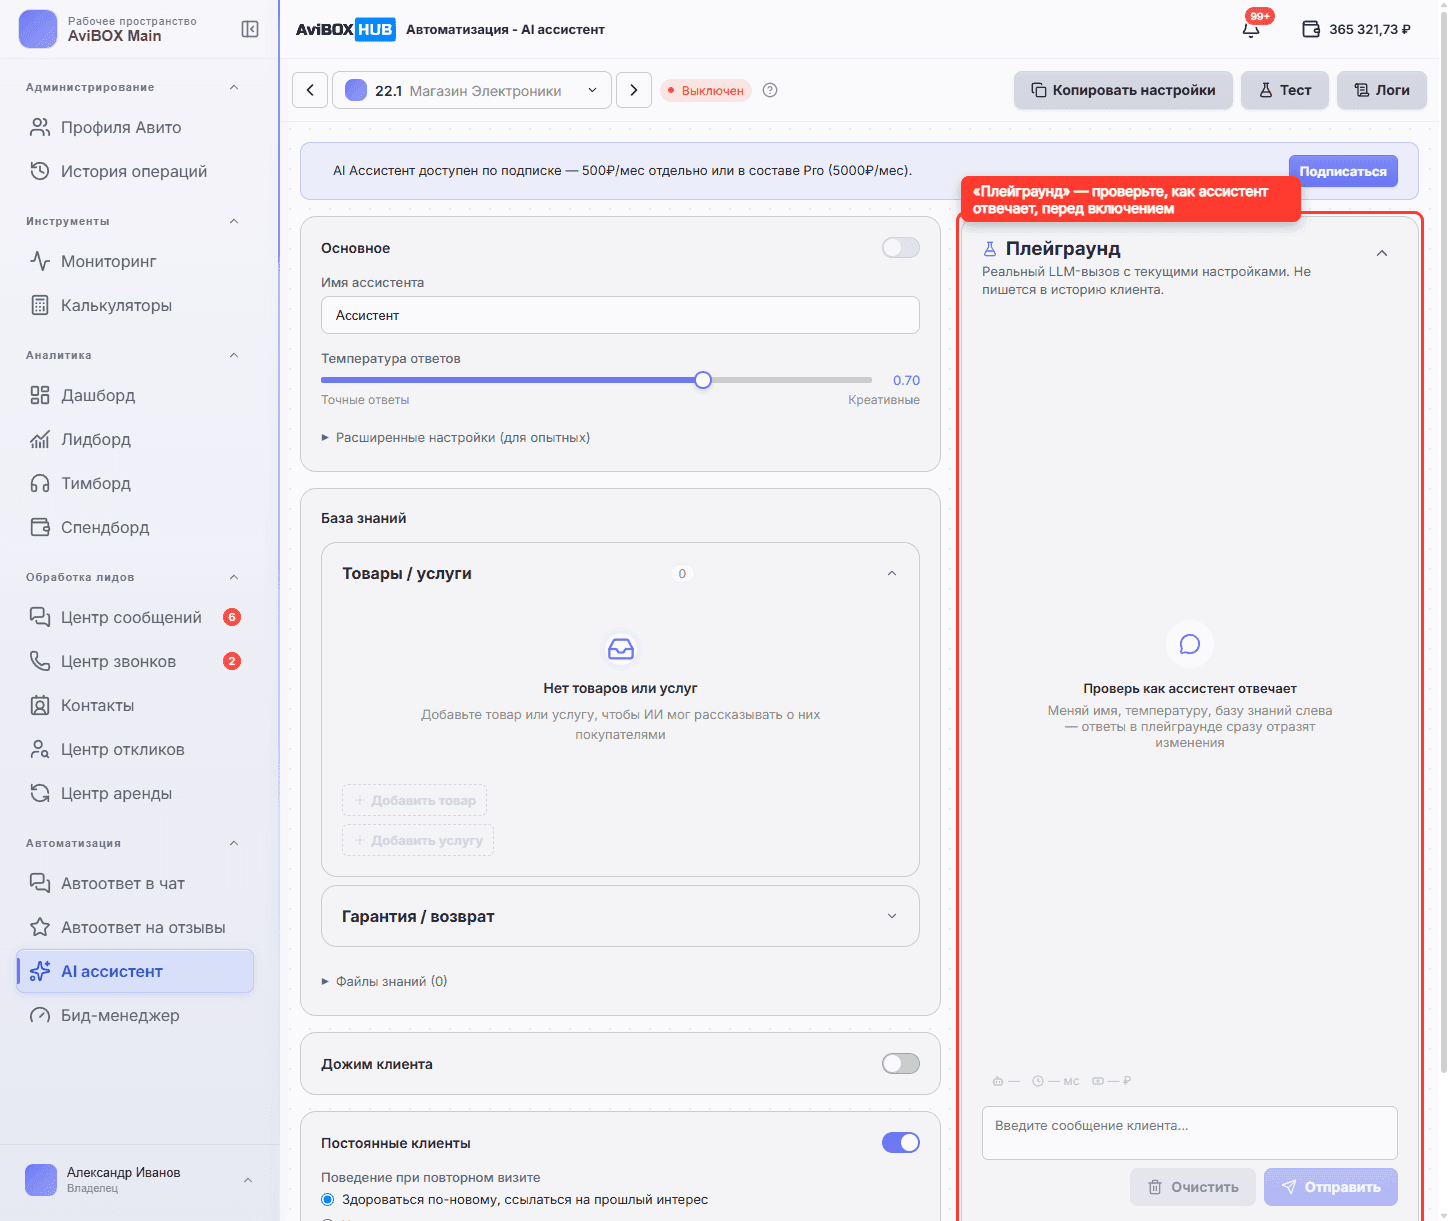
Task: Collapse the sidebar with panel icon
Action: 250,29
